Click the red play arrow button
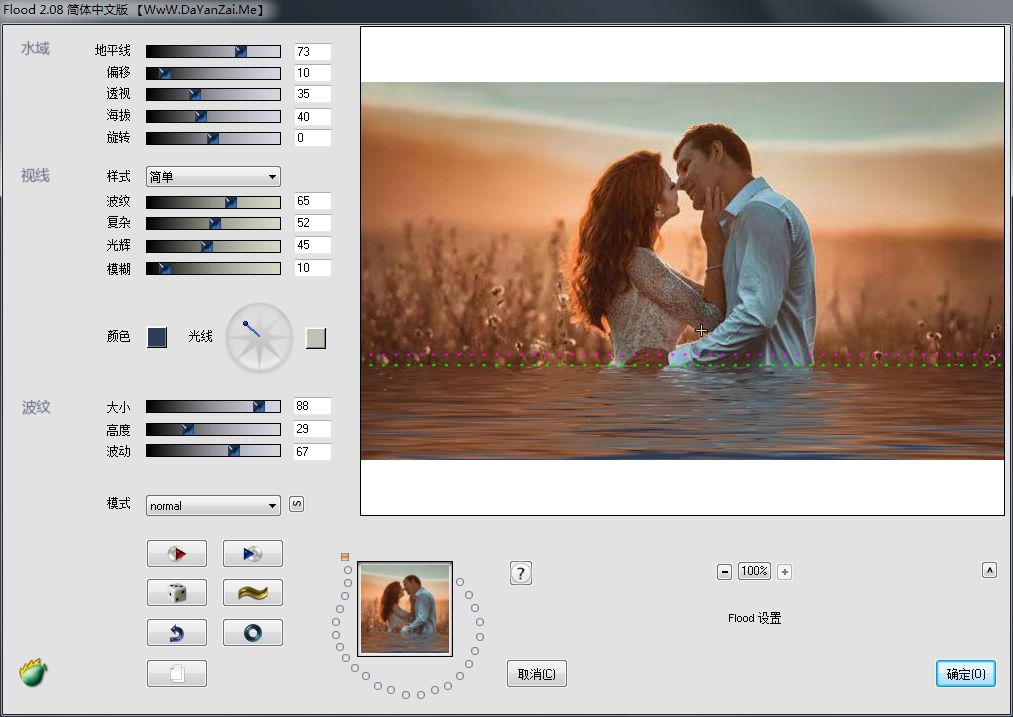 coord(177,554)
